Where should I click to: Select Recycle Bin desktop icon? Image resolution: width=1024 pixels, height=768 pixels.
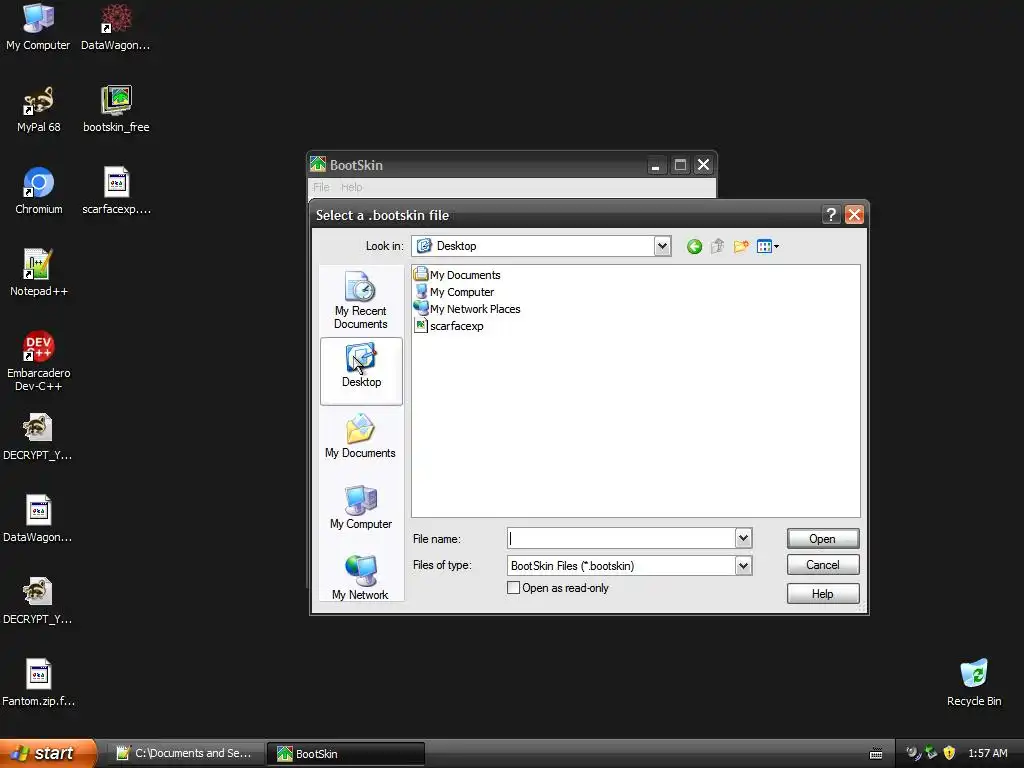(x=974, y=683)
